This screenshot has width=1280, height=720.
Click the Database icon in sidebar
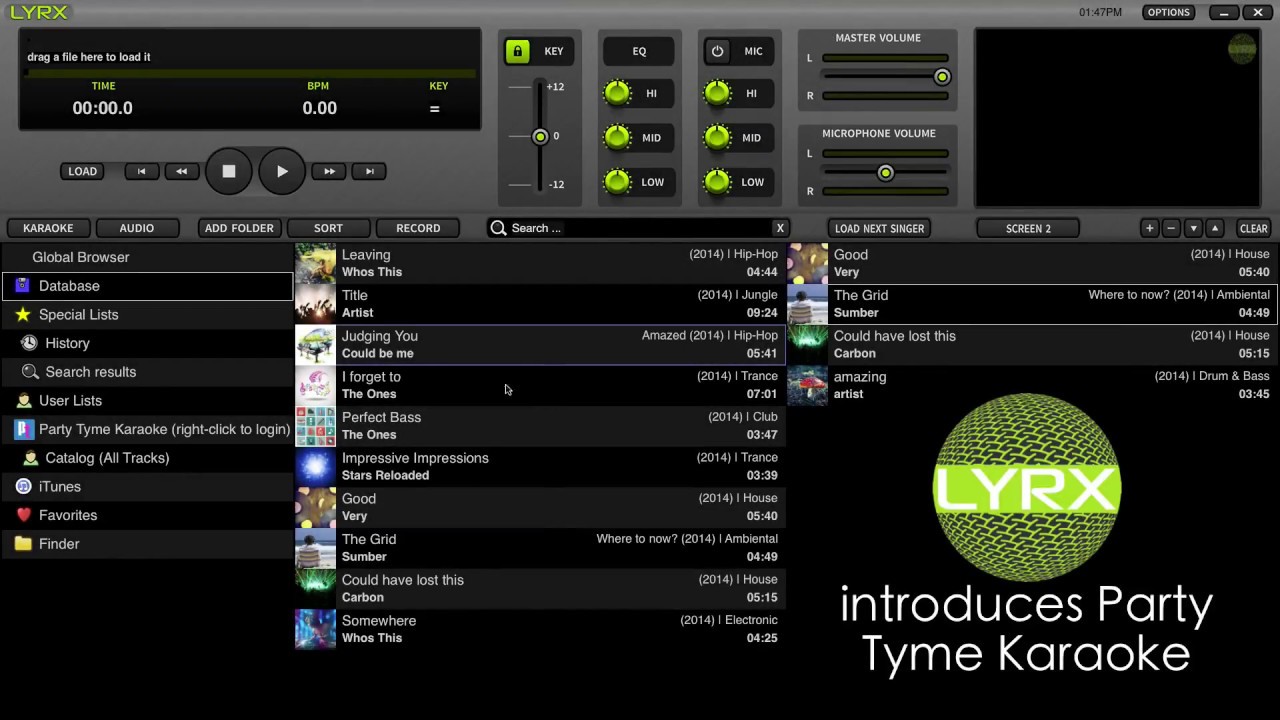(x=22, y=286)
